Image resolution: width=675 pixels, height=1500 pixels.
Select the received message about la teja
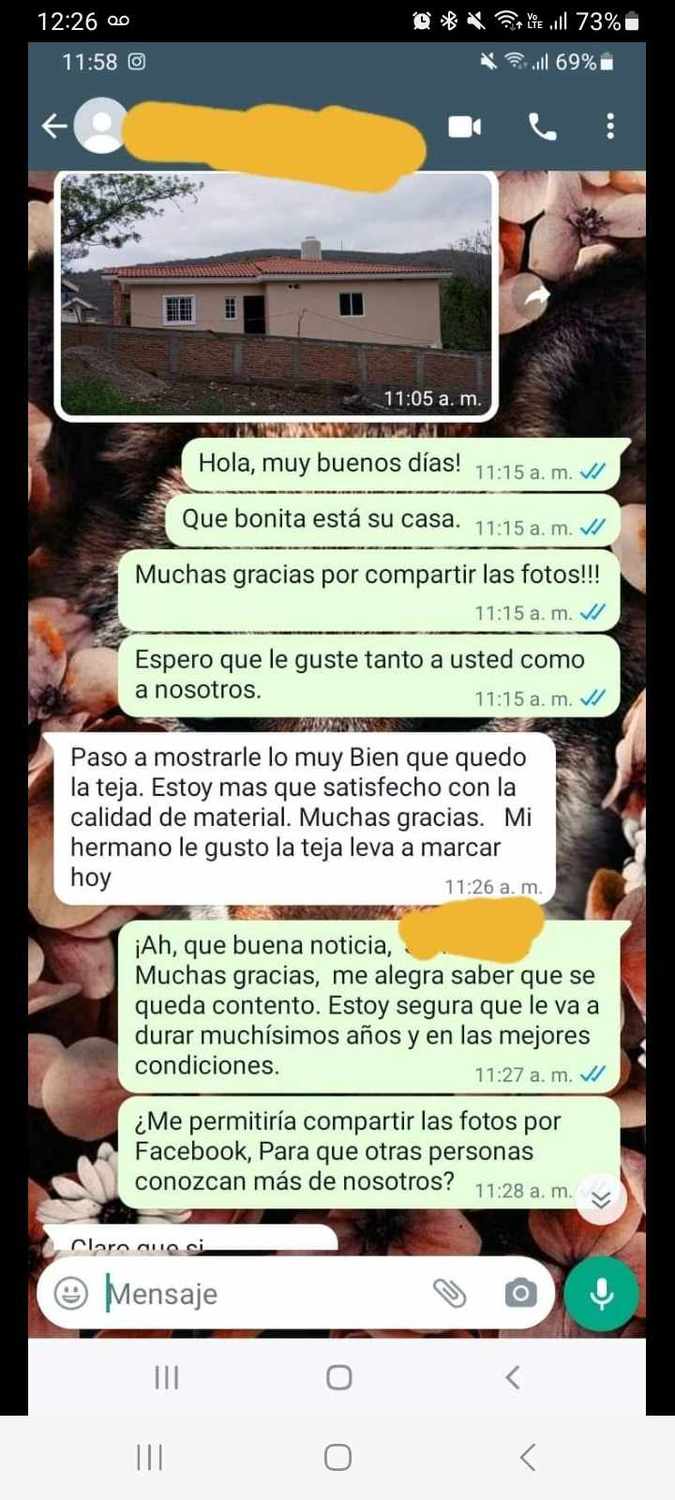(x=304, y=818)
